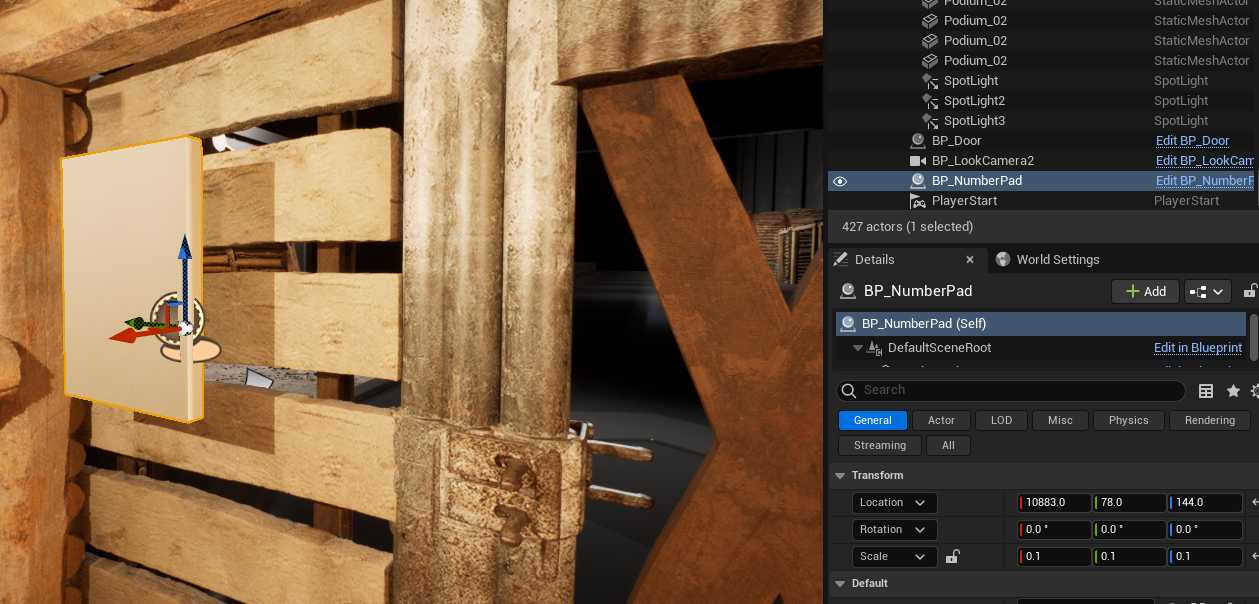Select the PlayerStart row in the outliner

tap(1041, 201)
